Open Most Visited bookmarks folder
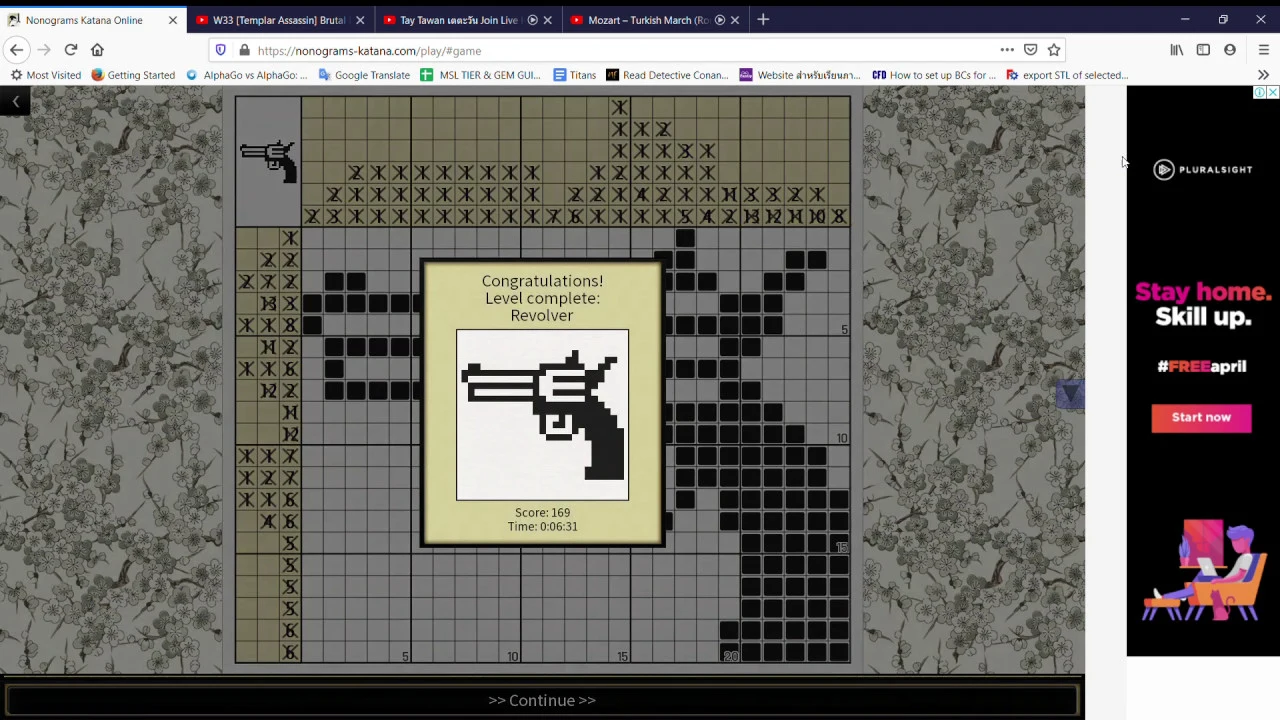Image resolution: width=1280 pixels, height=720 pixels. point(46,75)
